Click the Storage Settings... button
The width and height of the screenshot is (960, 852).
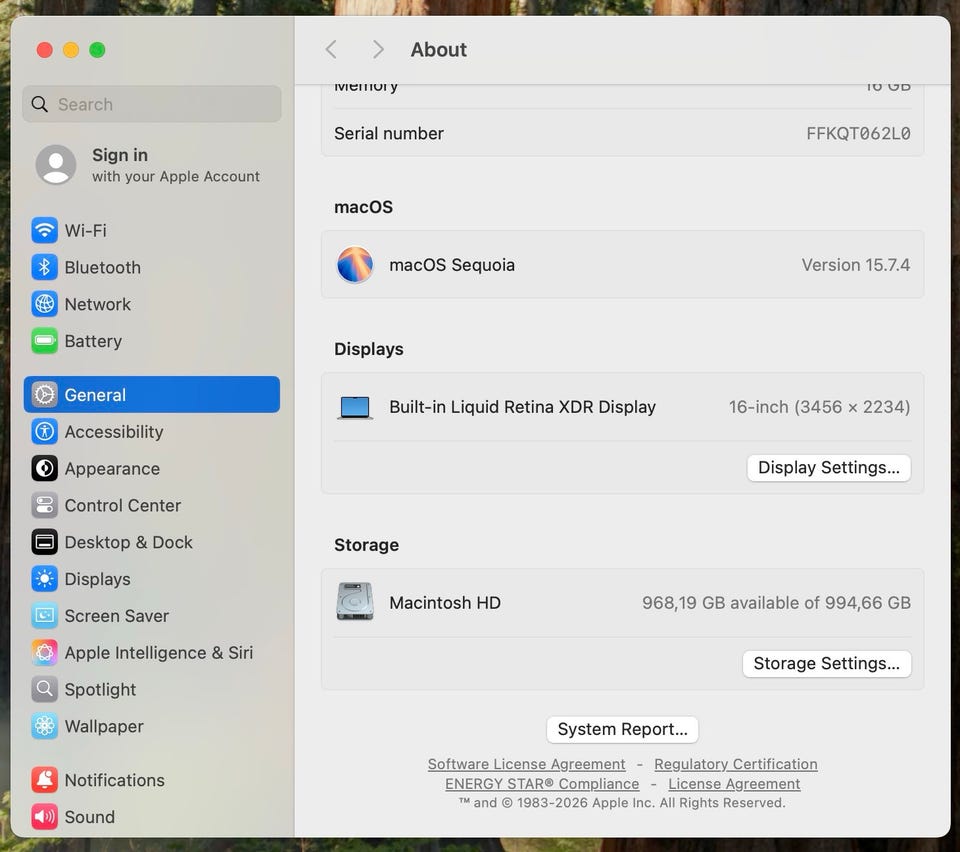click(x=826, y=663)
